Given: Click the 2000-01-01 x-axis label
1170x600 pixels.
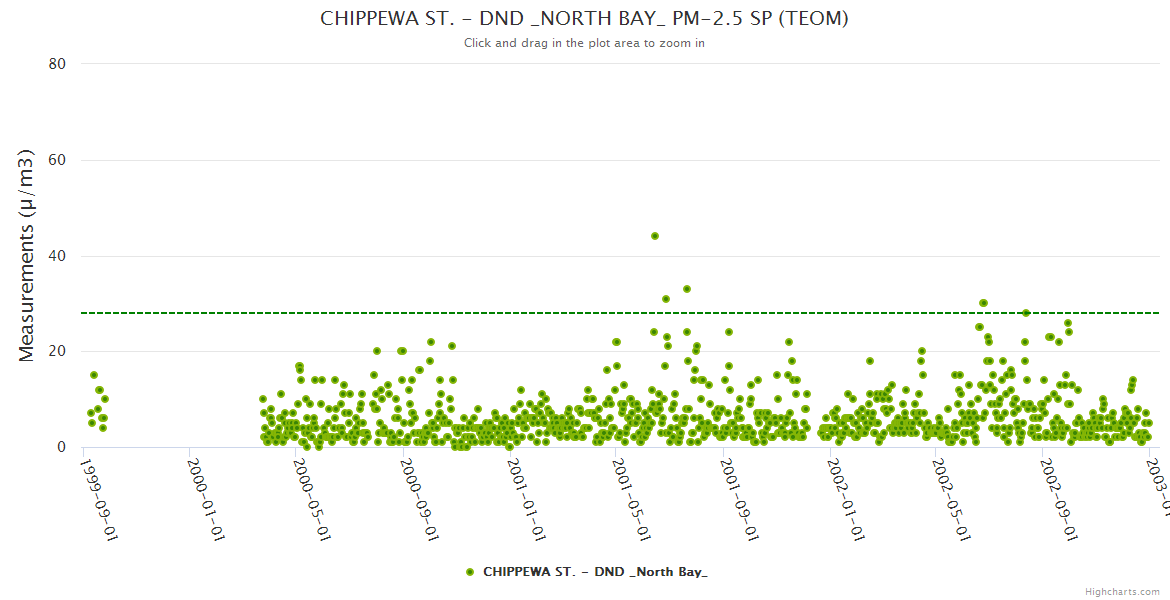Looking at the screenshot, I should (206, 486).
